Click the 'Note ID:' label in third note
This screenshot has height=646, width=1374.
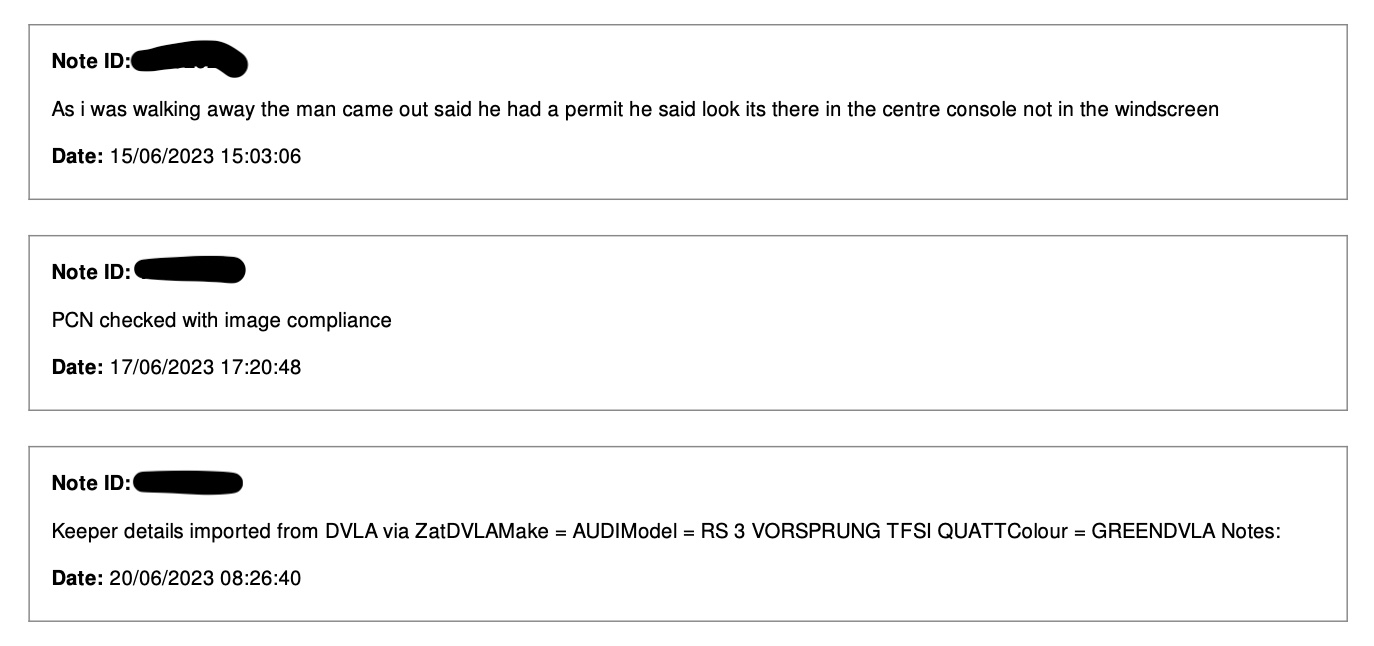click(x=91, y=483)
